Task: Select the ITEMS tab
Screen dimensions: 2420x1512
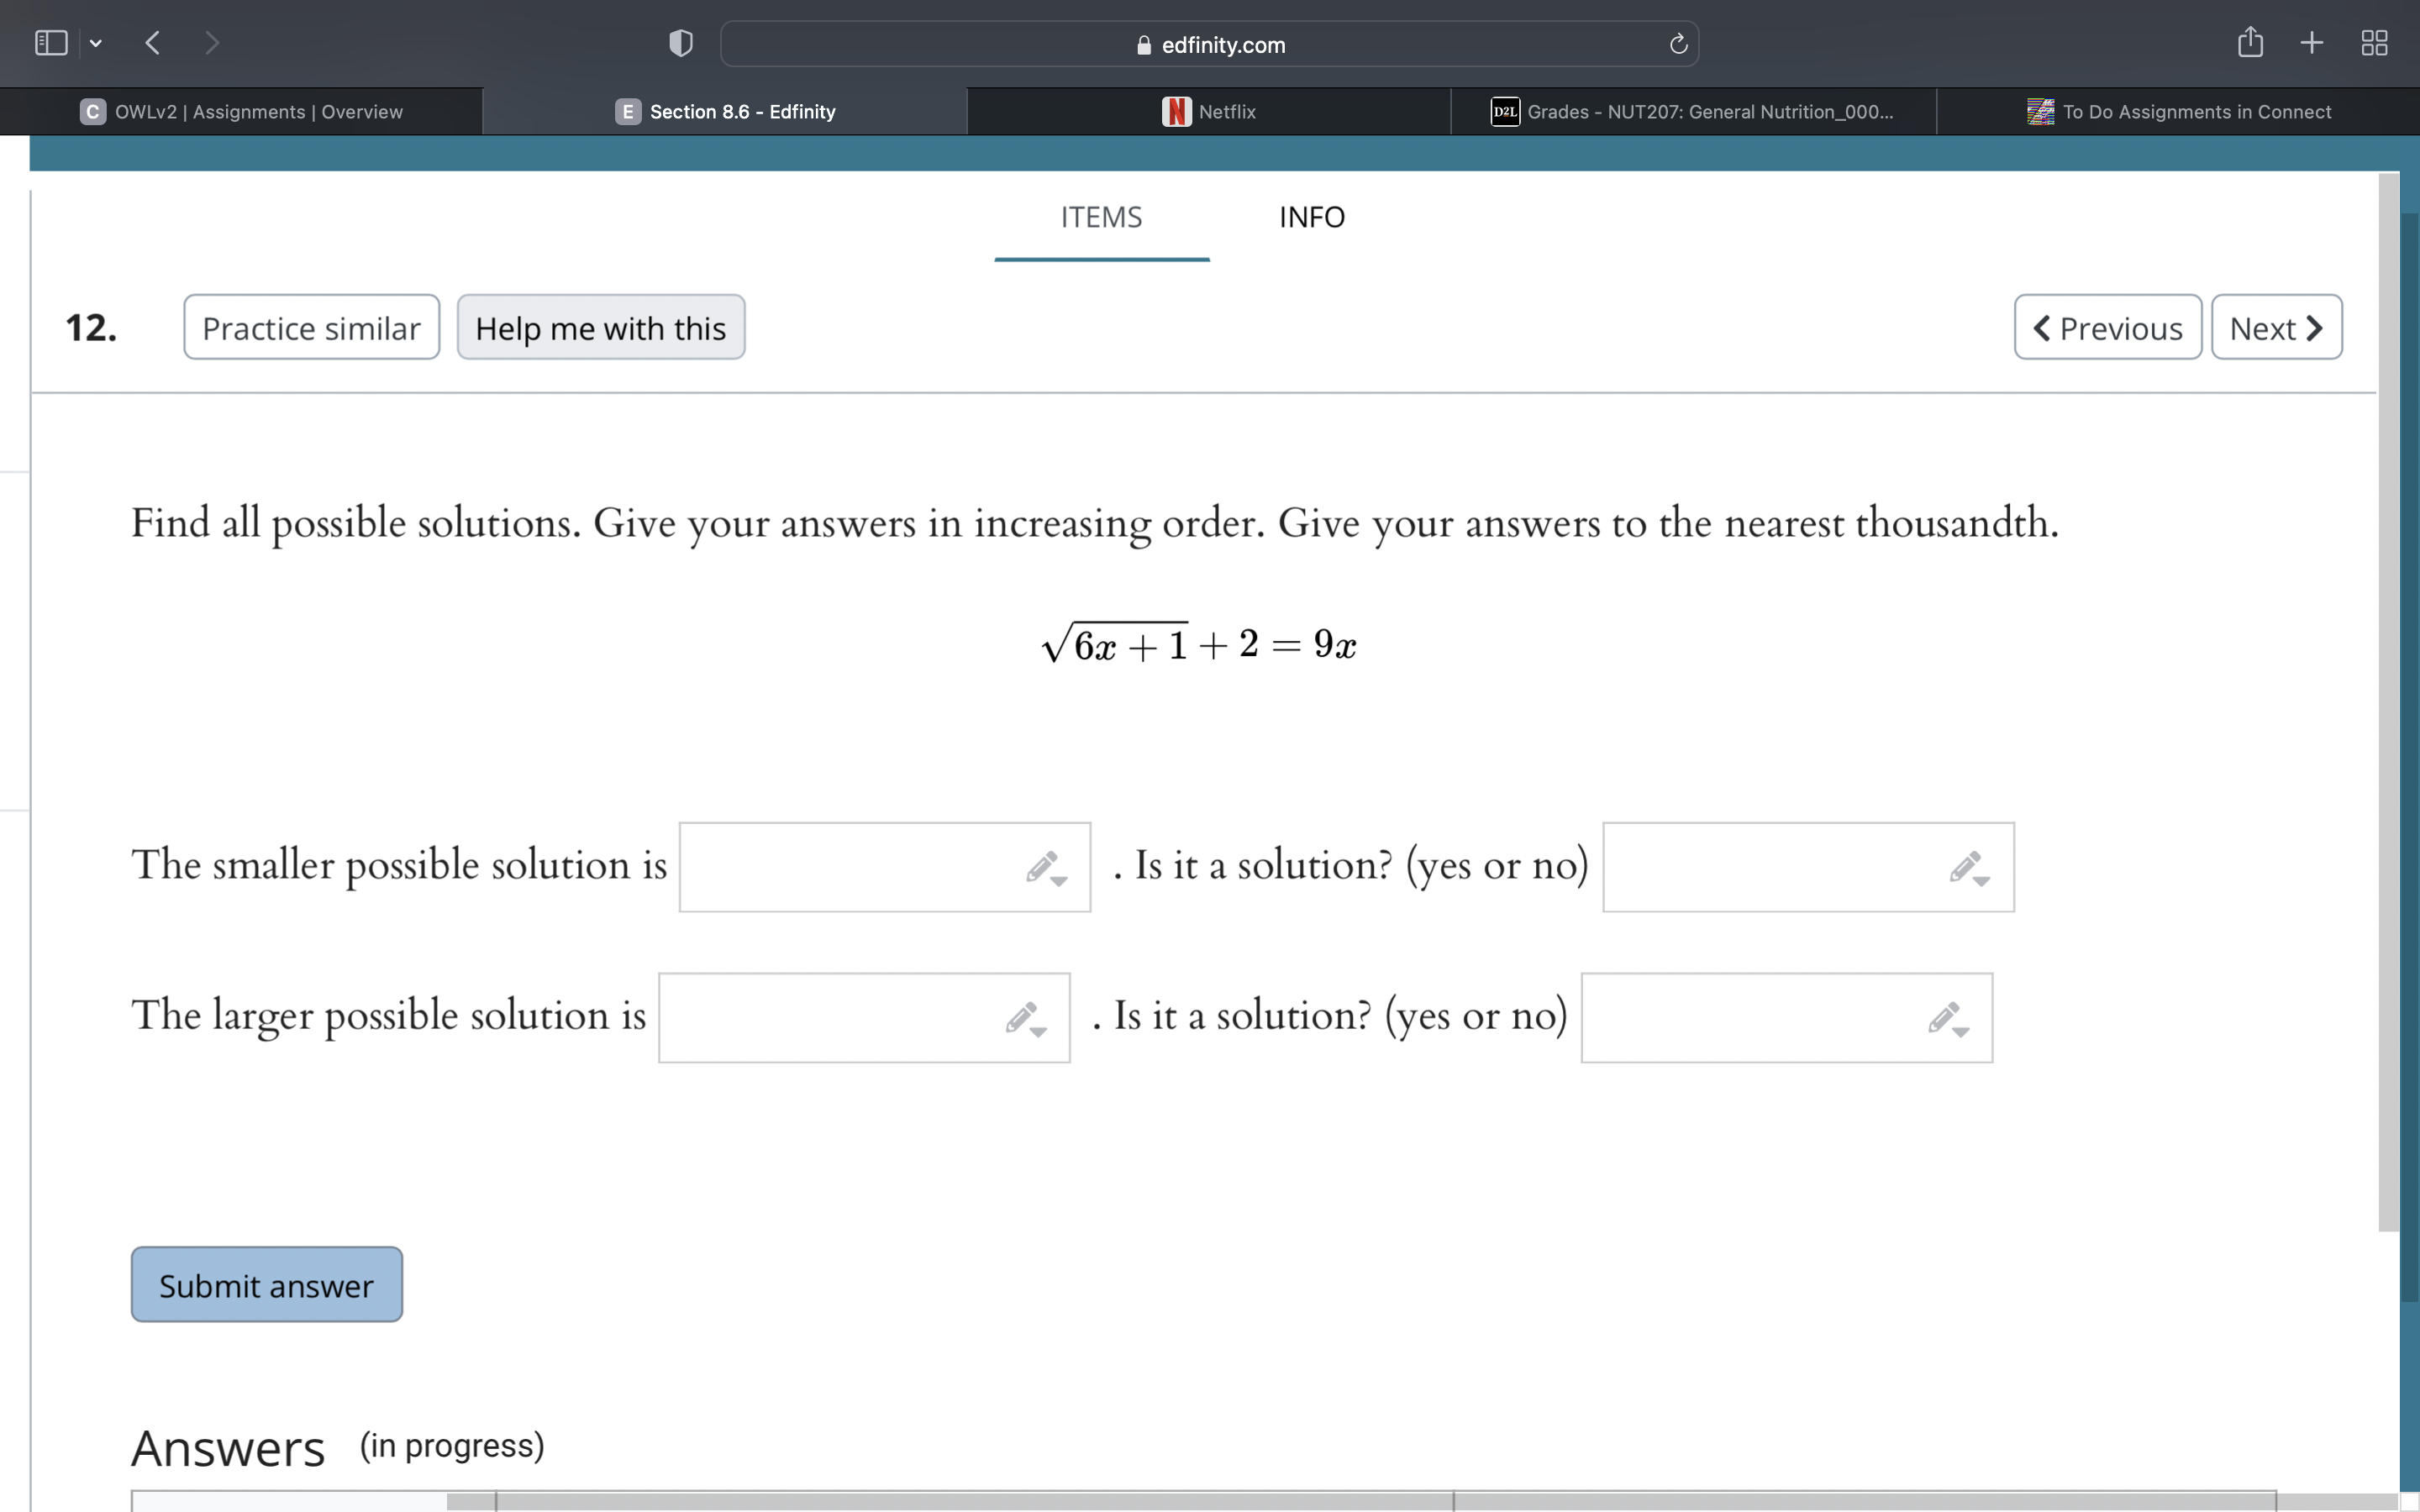Action: point(1100,217)
